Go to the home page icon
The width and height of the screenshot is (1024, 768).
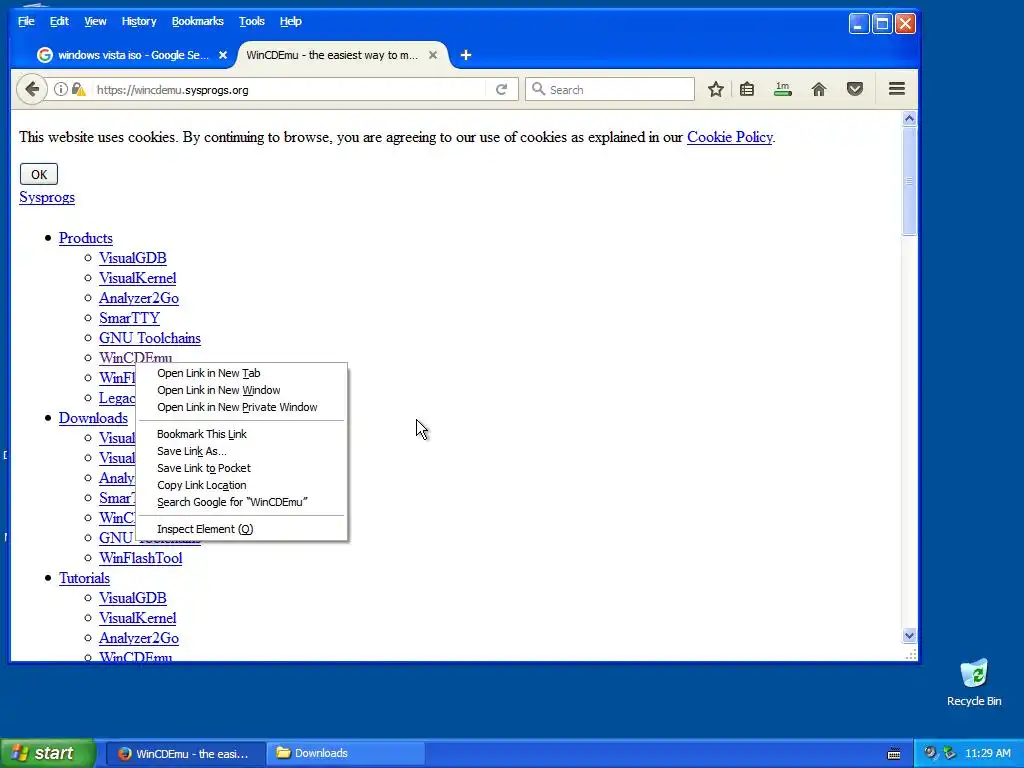coord(819,89)
